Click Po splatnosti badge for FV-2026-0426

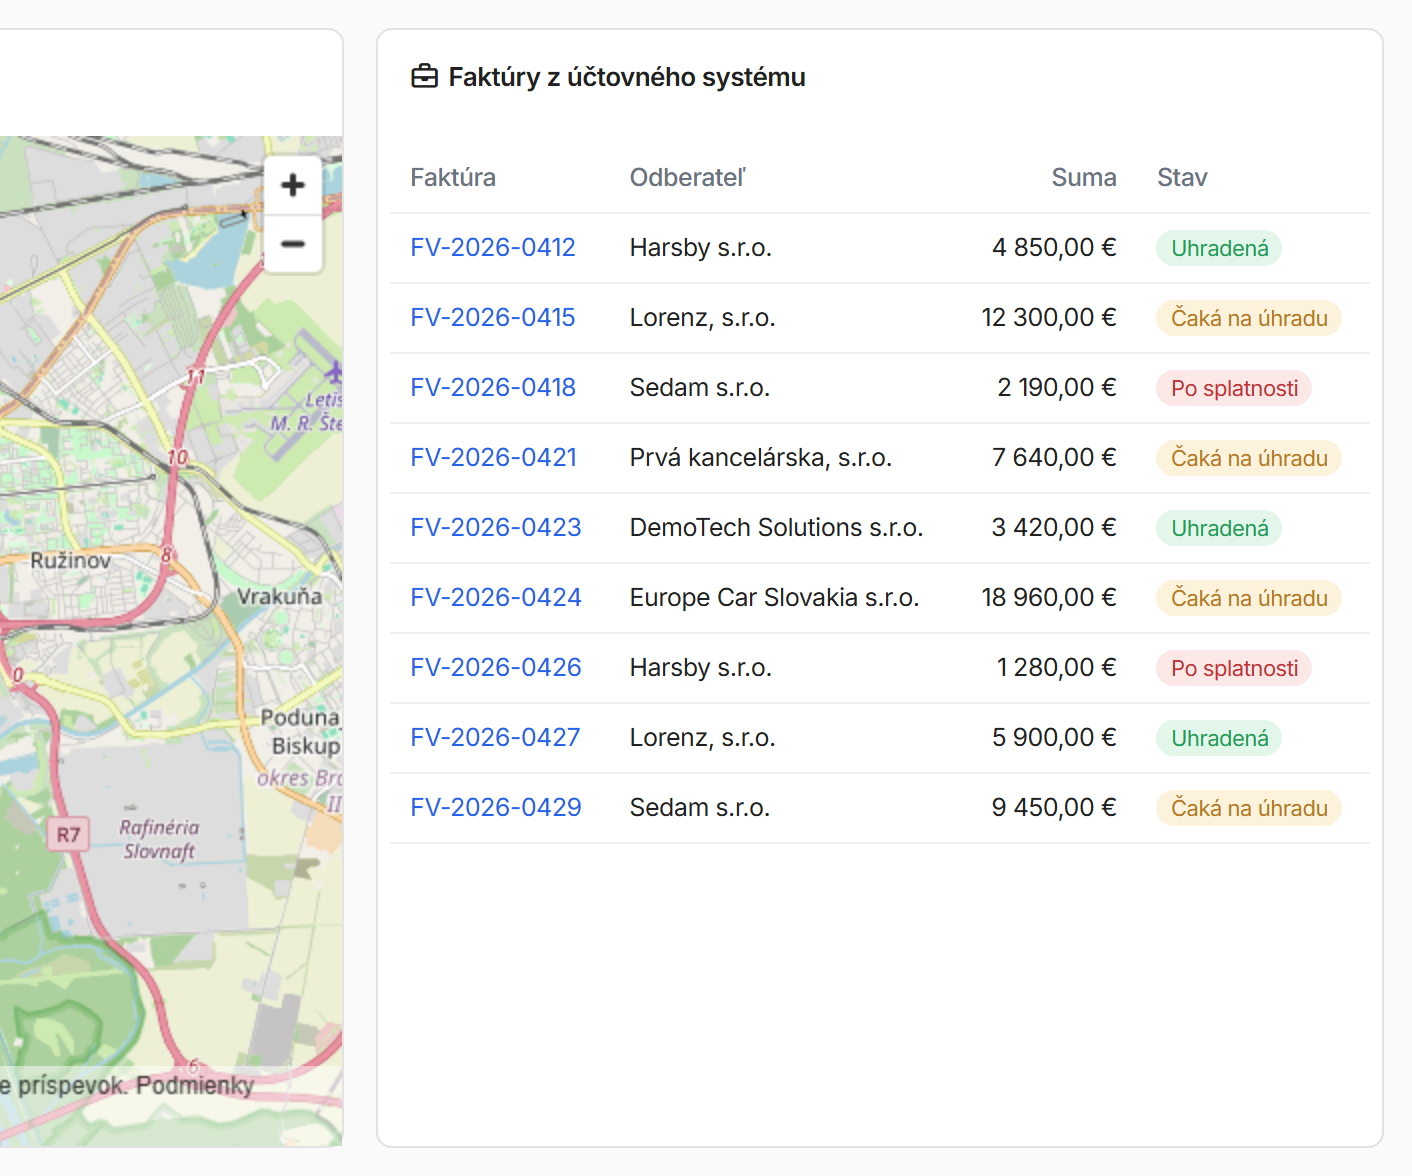1234,668
